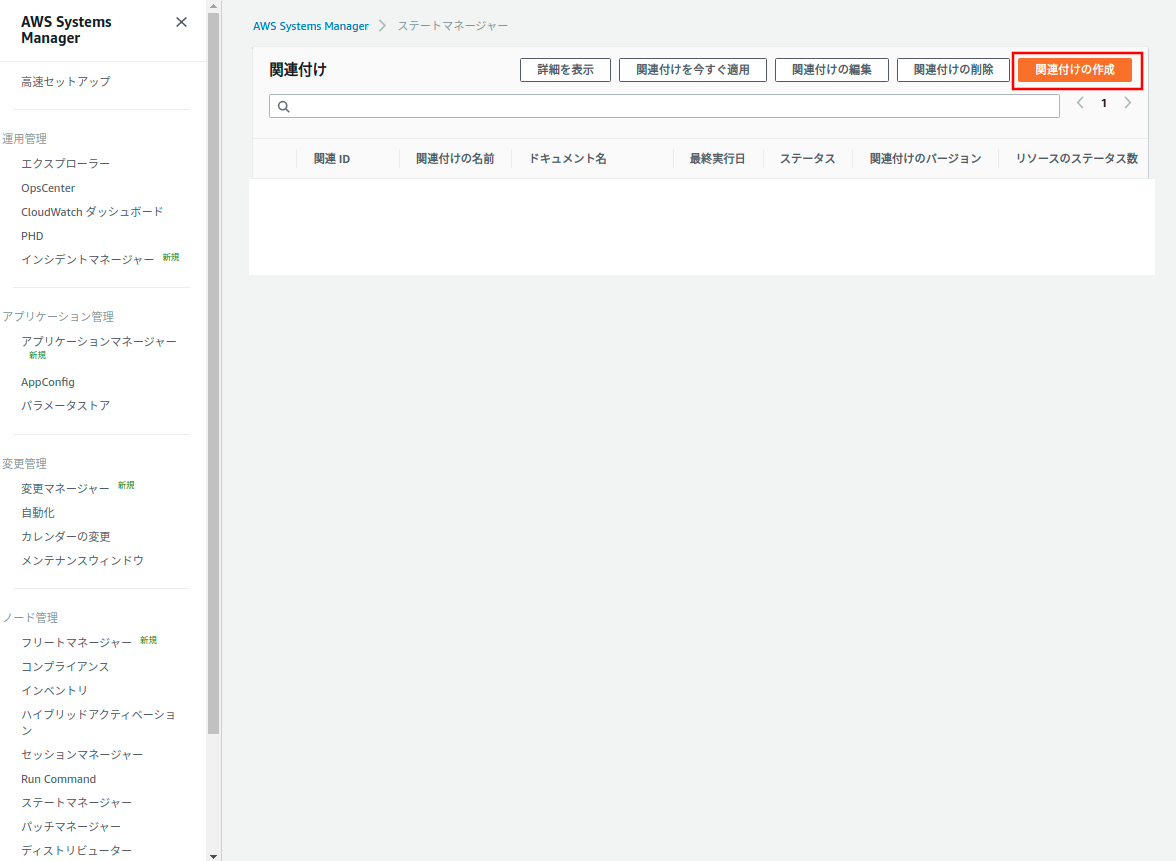Open Run Command in the sidebar
Image resolution: width=1176 pixels, height=861 pixels.
(x=58, y=778)
